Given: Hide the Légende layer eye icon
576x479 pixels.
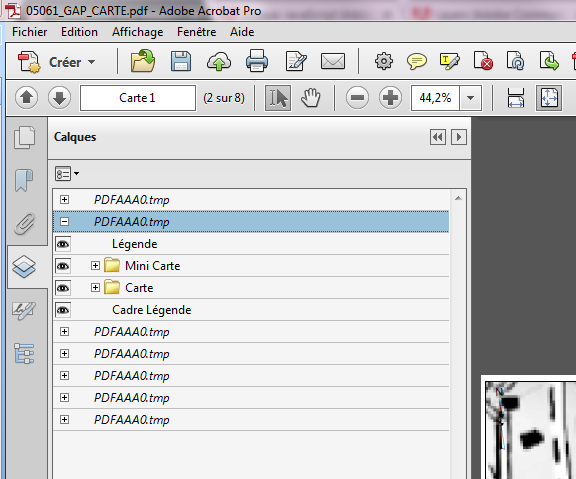Looking at the screenshot, I should [x=63, y=244].
